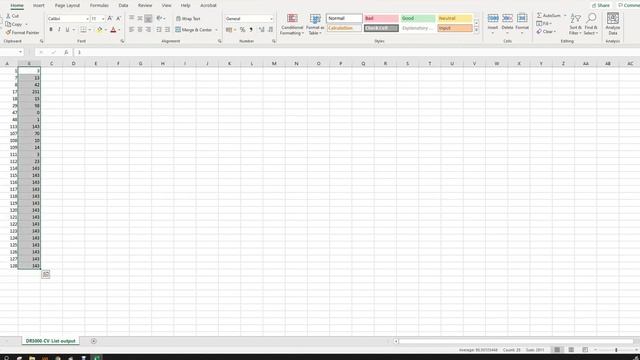The width and height of the screenshot is (640, 360).
Task: Open the font size dropdown
Action: click(103, 19)
